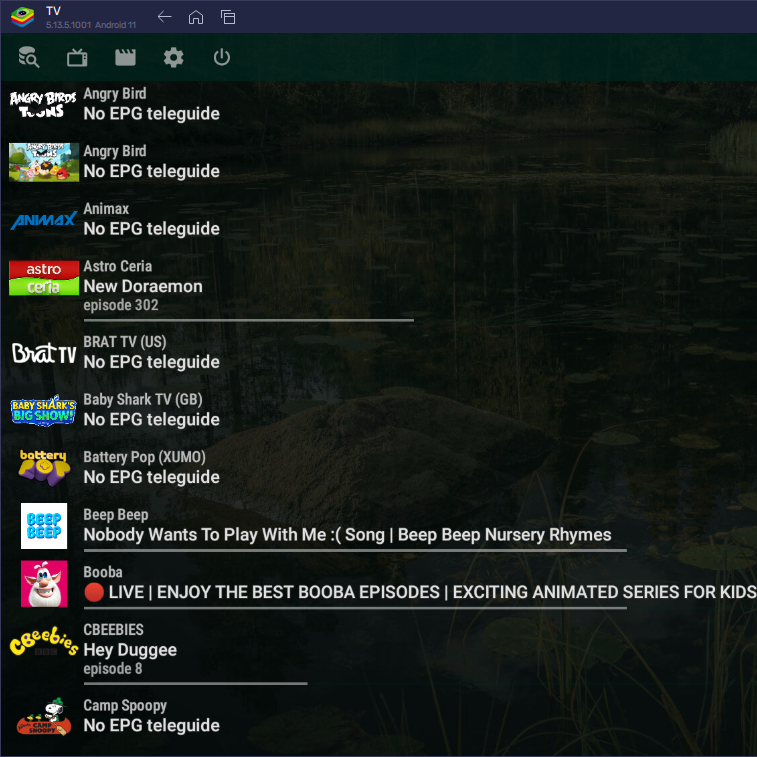
Task: Open the settings gear icon
Action: pyautogui.click(x=173, y=57)
